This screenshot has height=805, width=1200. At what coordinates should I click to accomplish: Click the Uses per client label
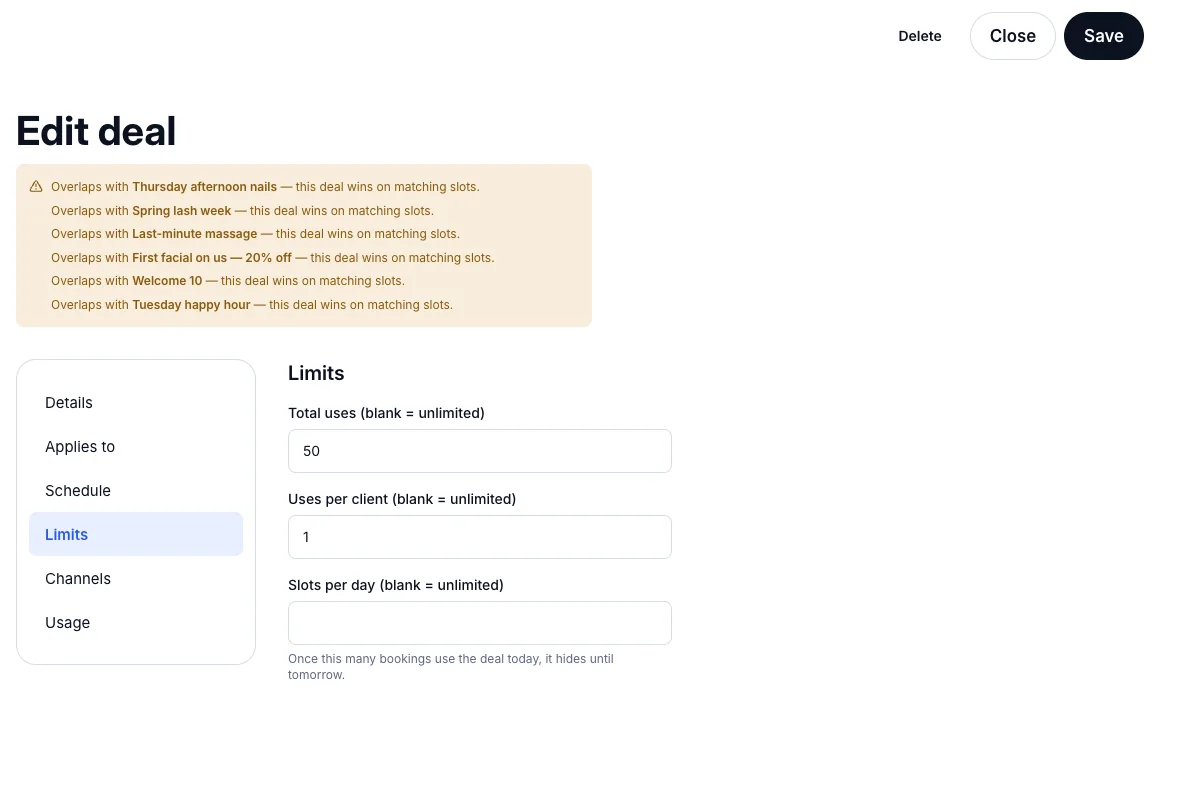(x=402, y=499)
